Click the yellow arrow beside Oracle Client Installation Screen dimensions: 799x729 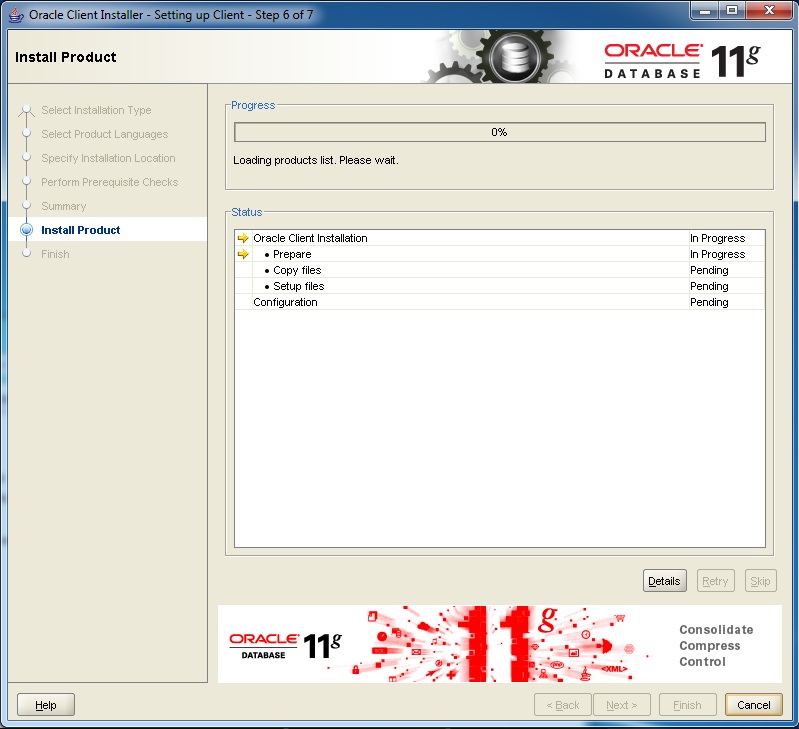[x=243, y=238]
